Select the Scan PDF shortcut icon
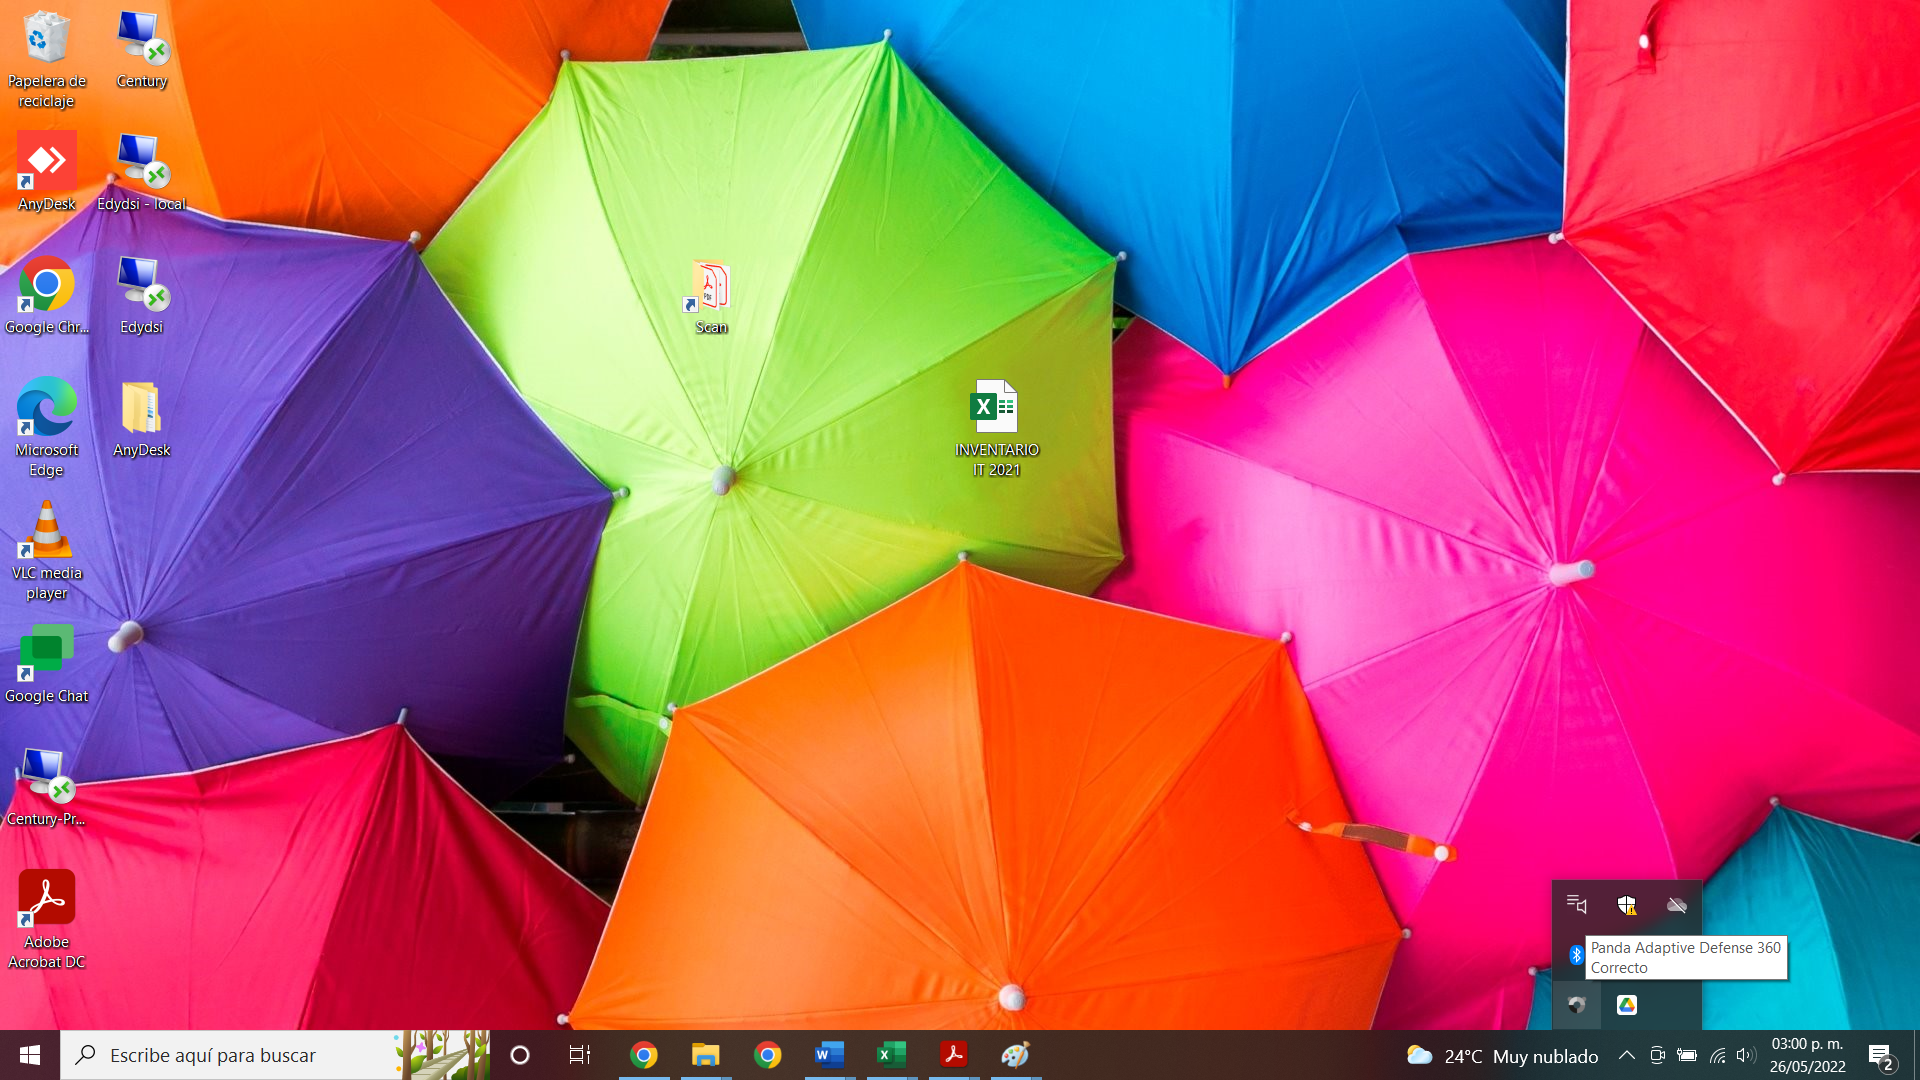The image size is (1920, 1080). click(710, 287)
